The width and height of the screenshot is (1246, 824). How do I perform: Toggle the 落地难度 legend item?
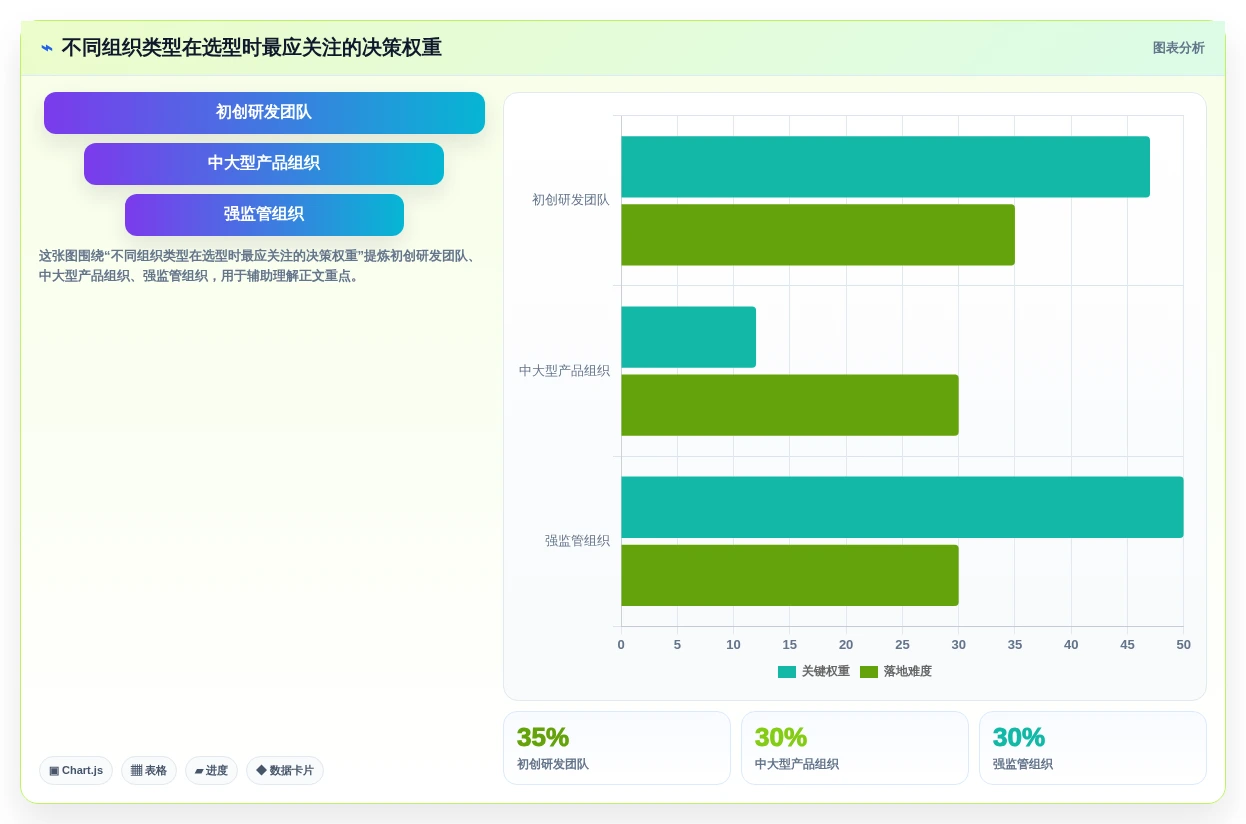tap(896, 672)
